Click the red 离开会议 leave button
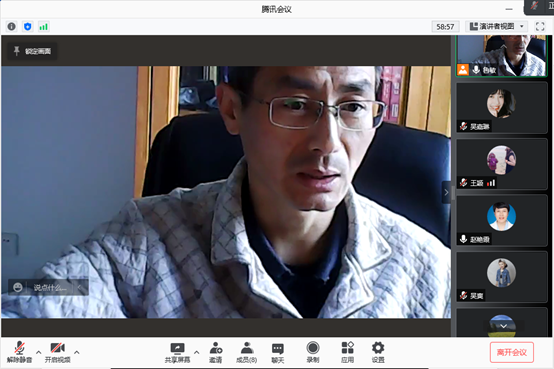The width and height of the screenshot is (554, 369). point(512,352)
